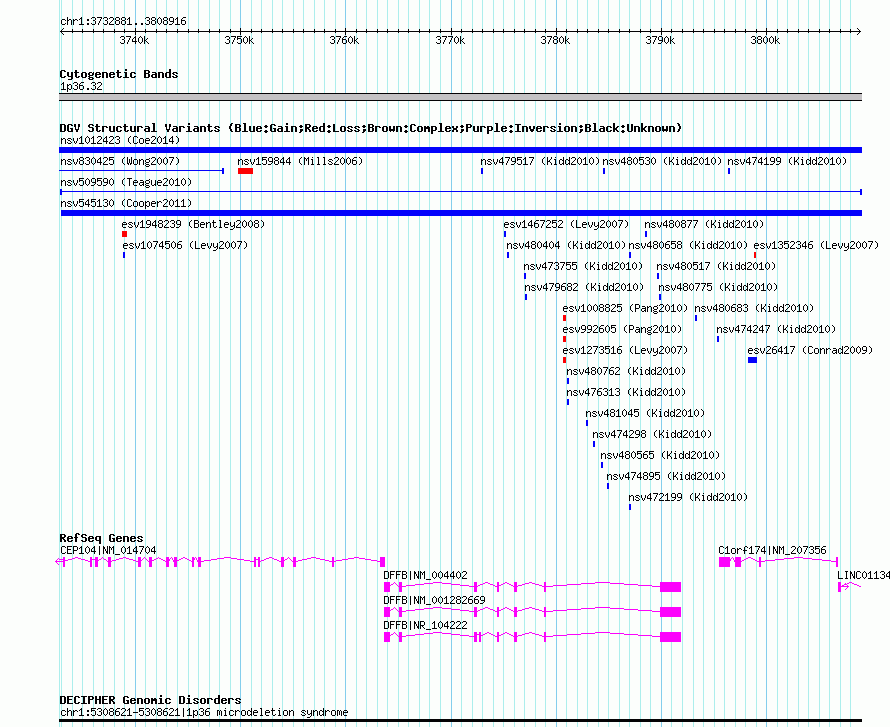The height and width of the screenshot is (727, 890).
Task: Click the red esv1948239 loss marker
Action: 124,234
